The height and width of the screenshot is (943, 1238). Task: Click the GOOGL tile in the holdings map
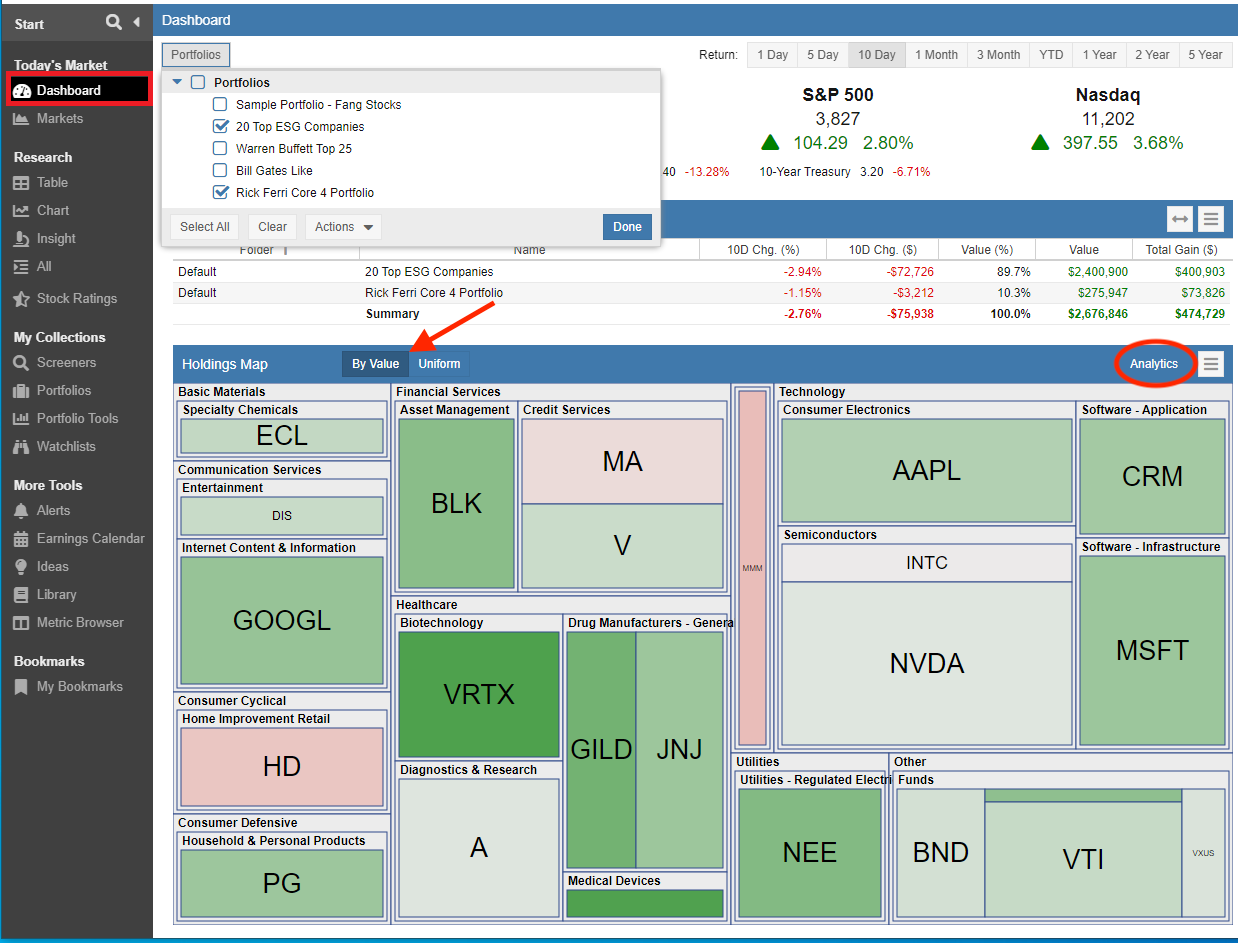pos(282,620)
